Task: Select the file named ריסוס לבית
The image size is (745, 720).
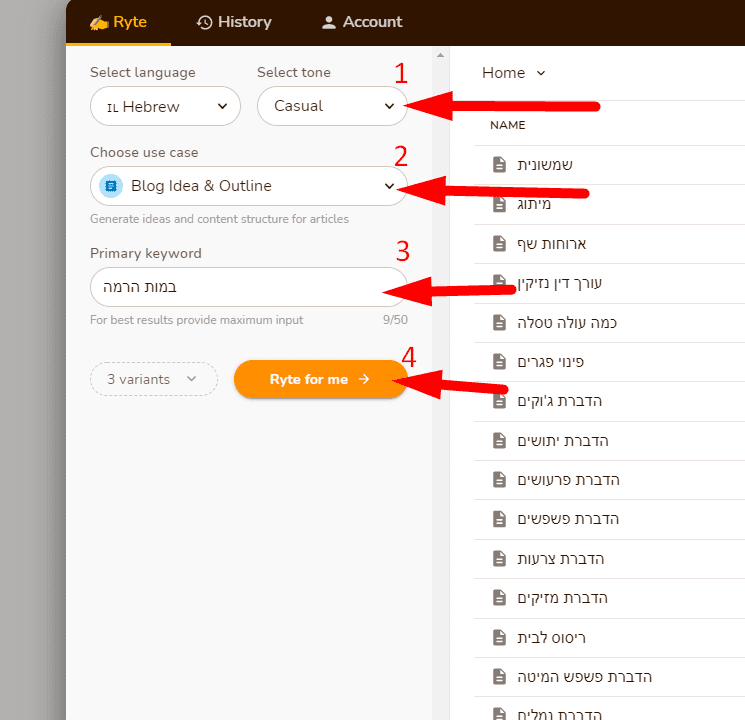Action: (552, 638)
